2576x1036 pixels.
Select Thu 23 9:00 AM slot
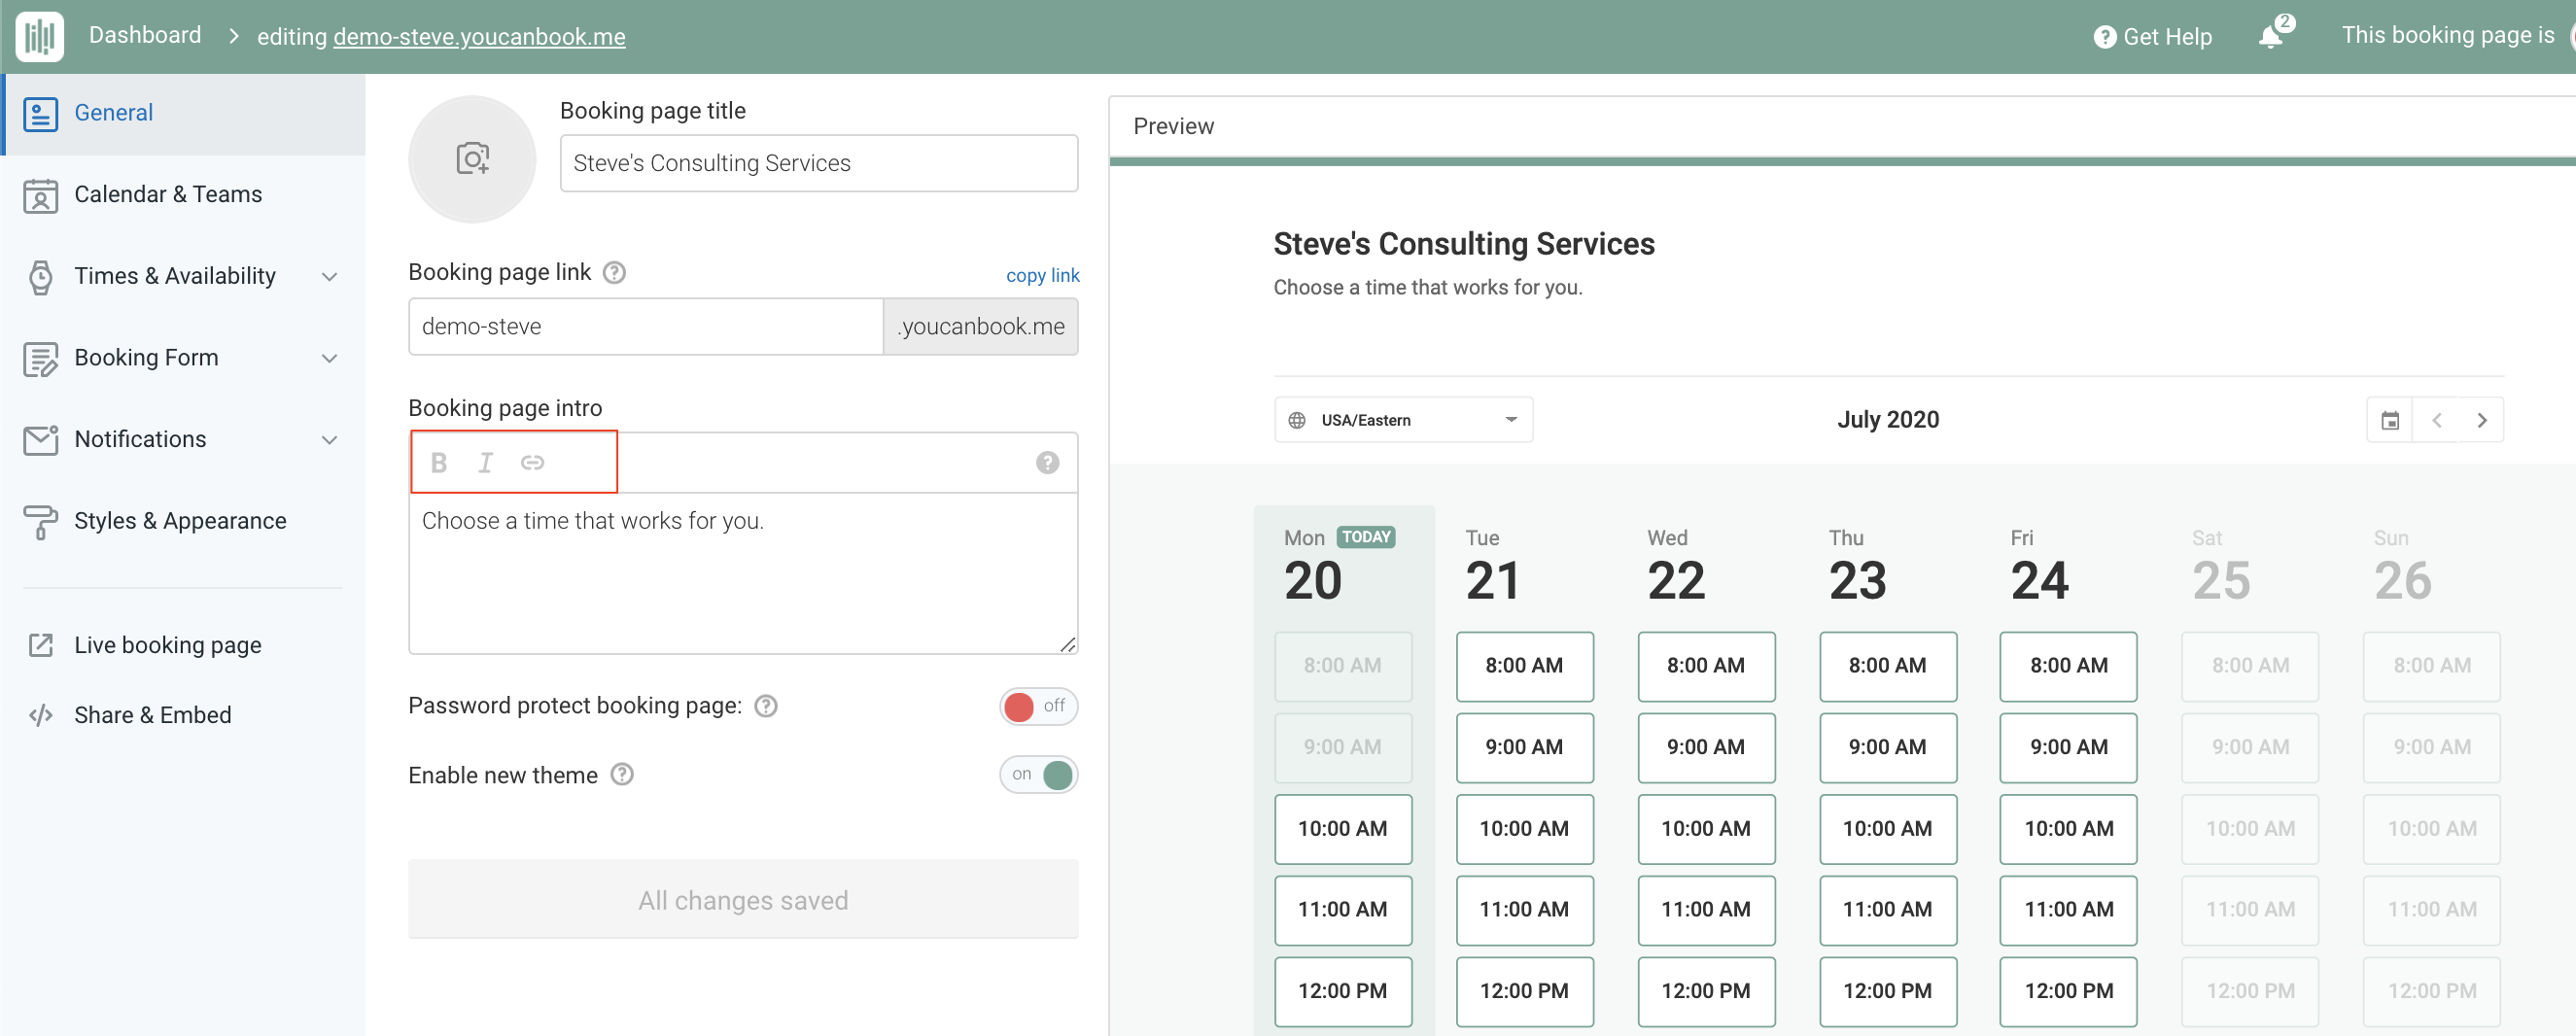(x=1887, y=747)
